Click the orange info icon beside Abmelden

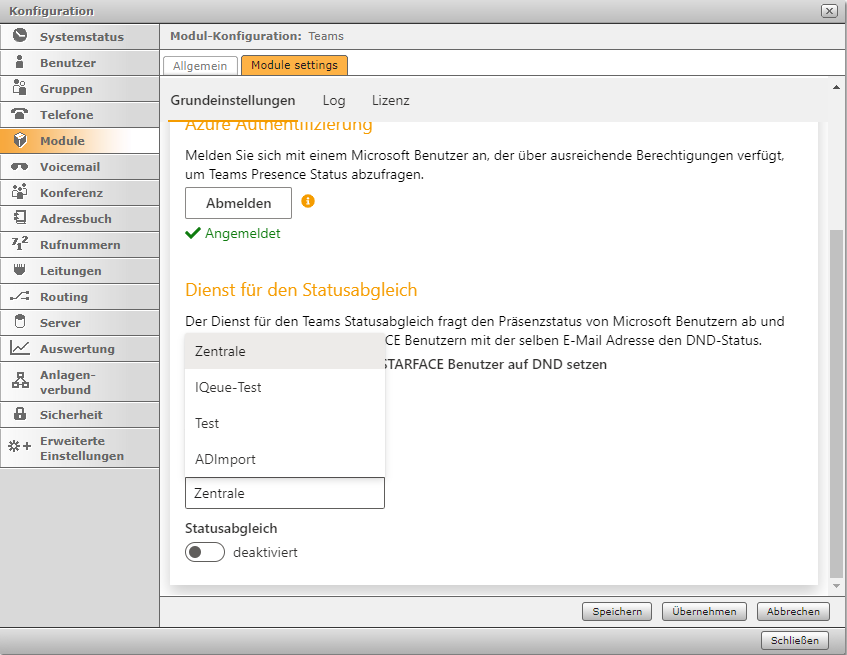[x=308, y=201]
